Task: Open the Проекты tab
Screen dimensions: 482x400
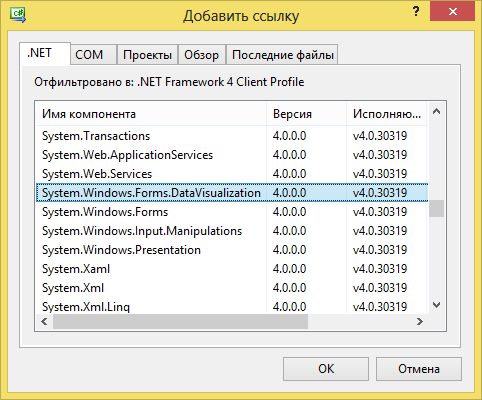Action: coord(147,54)
